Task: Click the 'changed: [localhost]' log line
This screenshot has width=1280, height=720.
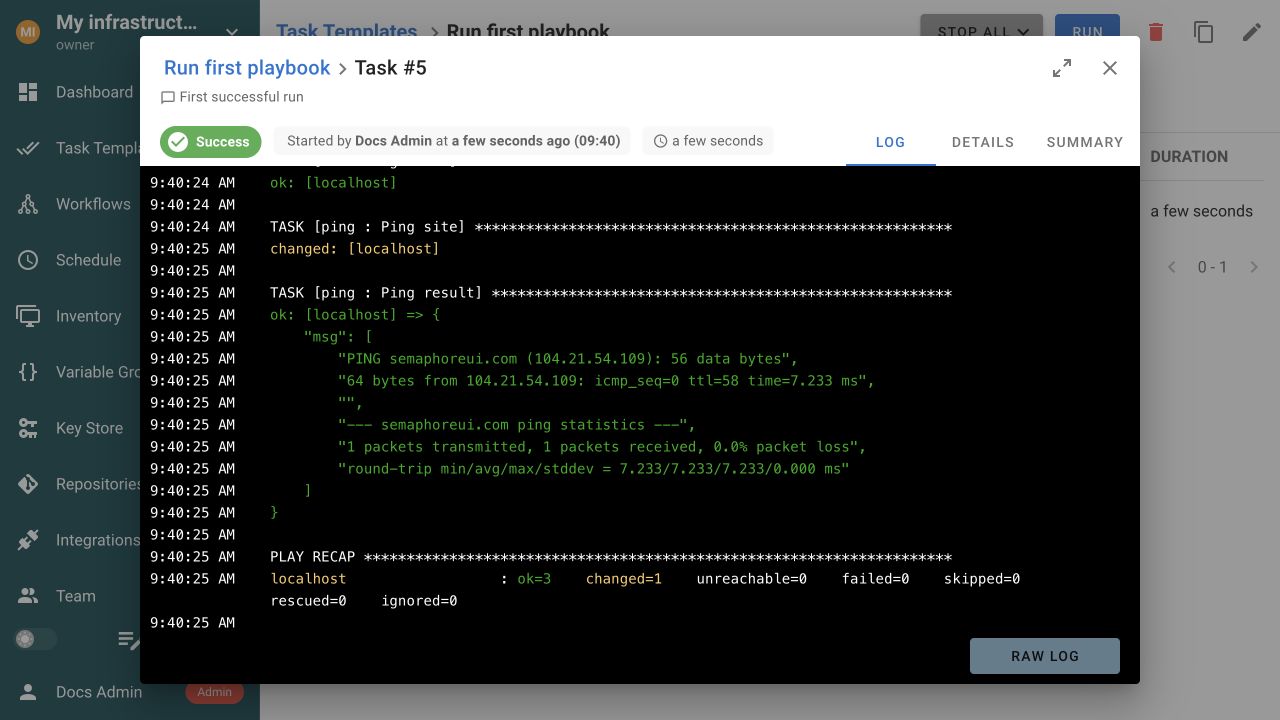Action: pyautogui.click(x=355, y=249)
